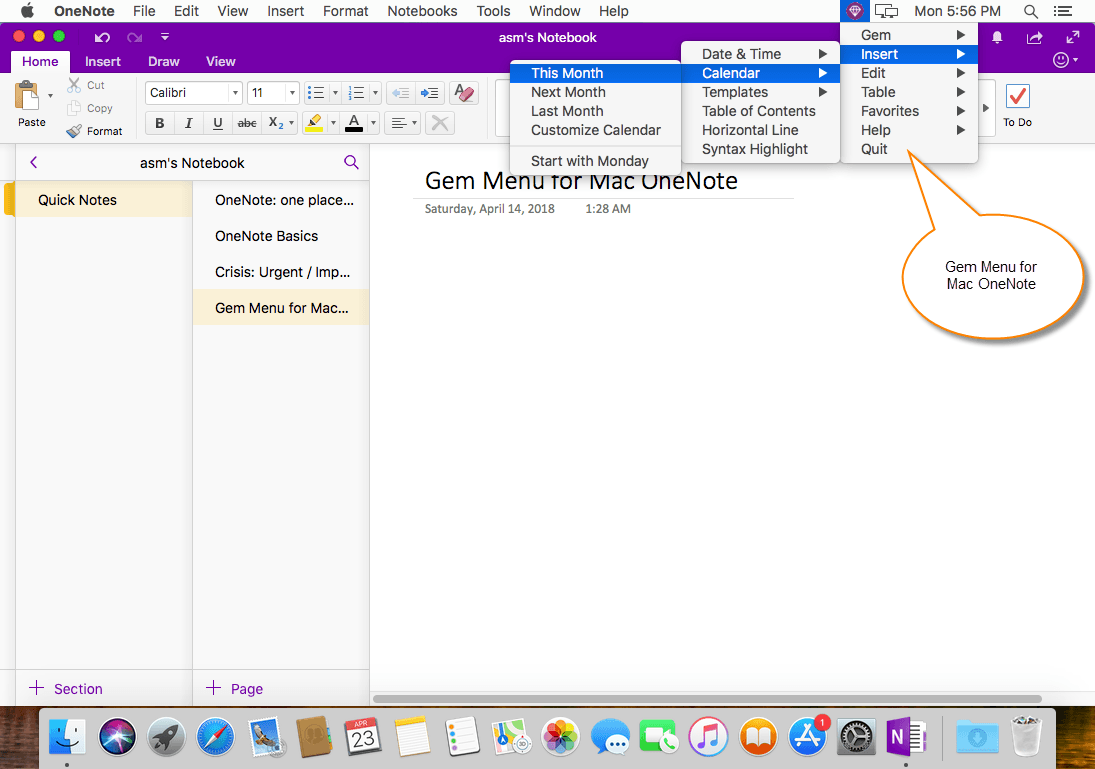The width and height of the screenshot is (1095, 769).
Task: Open the OneNote Basics page
Action: point(266,236)
